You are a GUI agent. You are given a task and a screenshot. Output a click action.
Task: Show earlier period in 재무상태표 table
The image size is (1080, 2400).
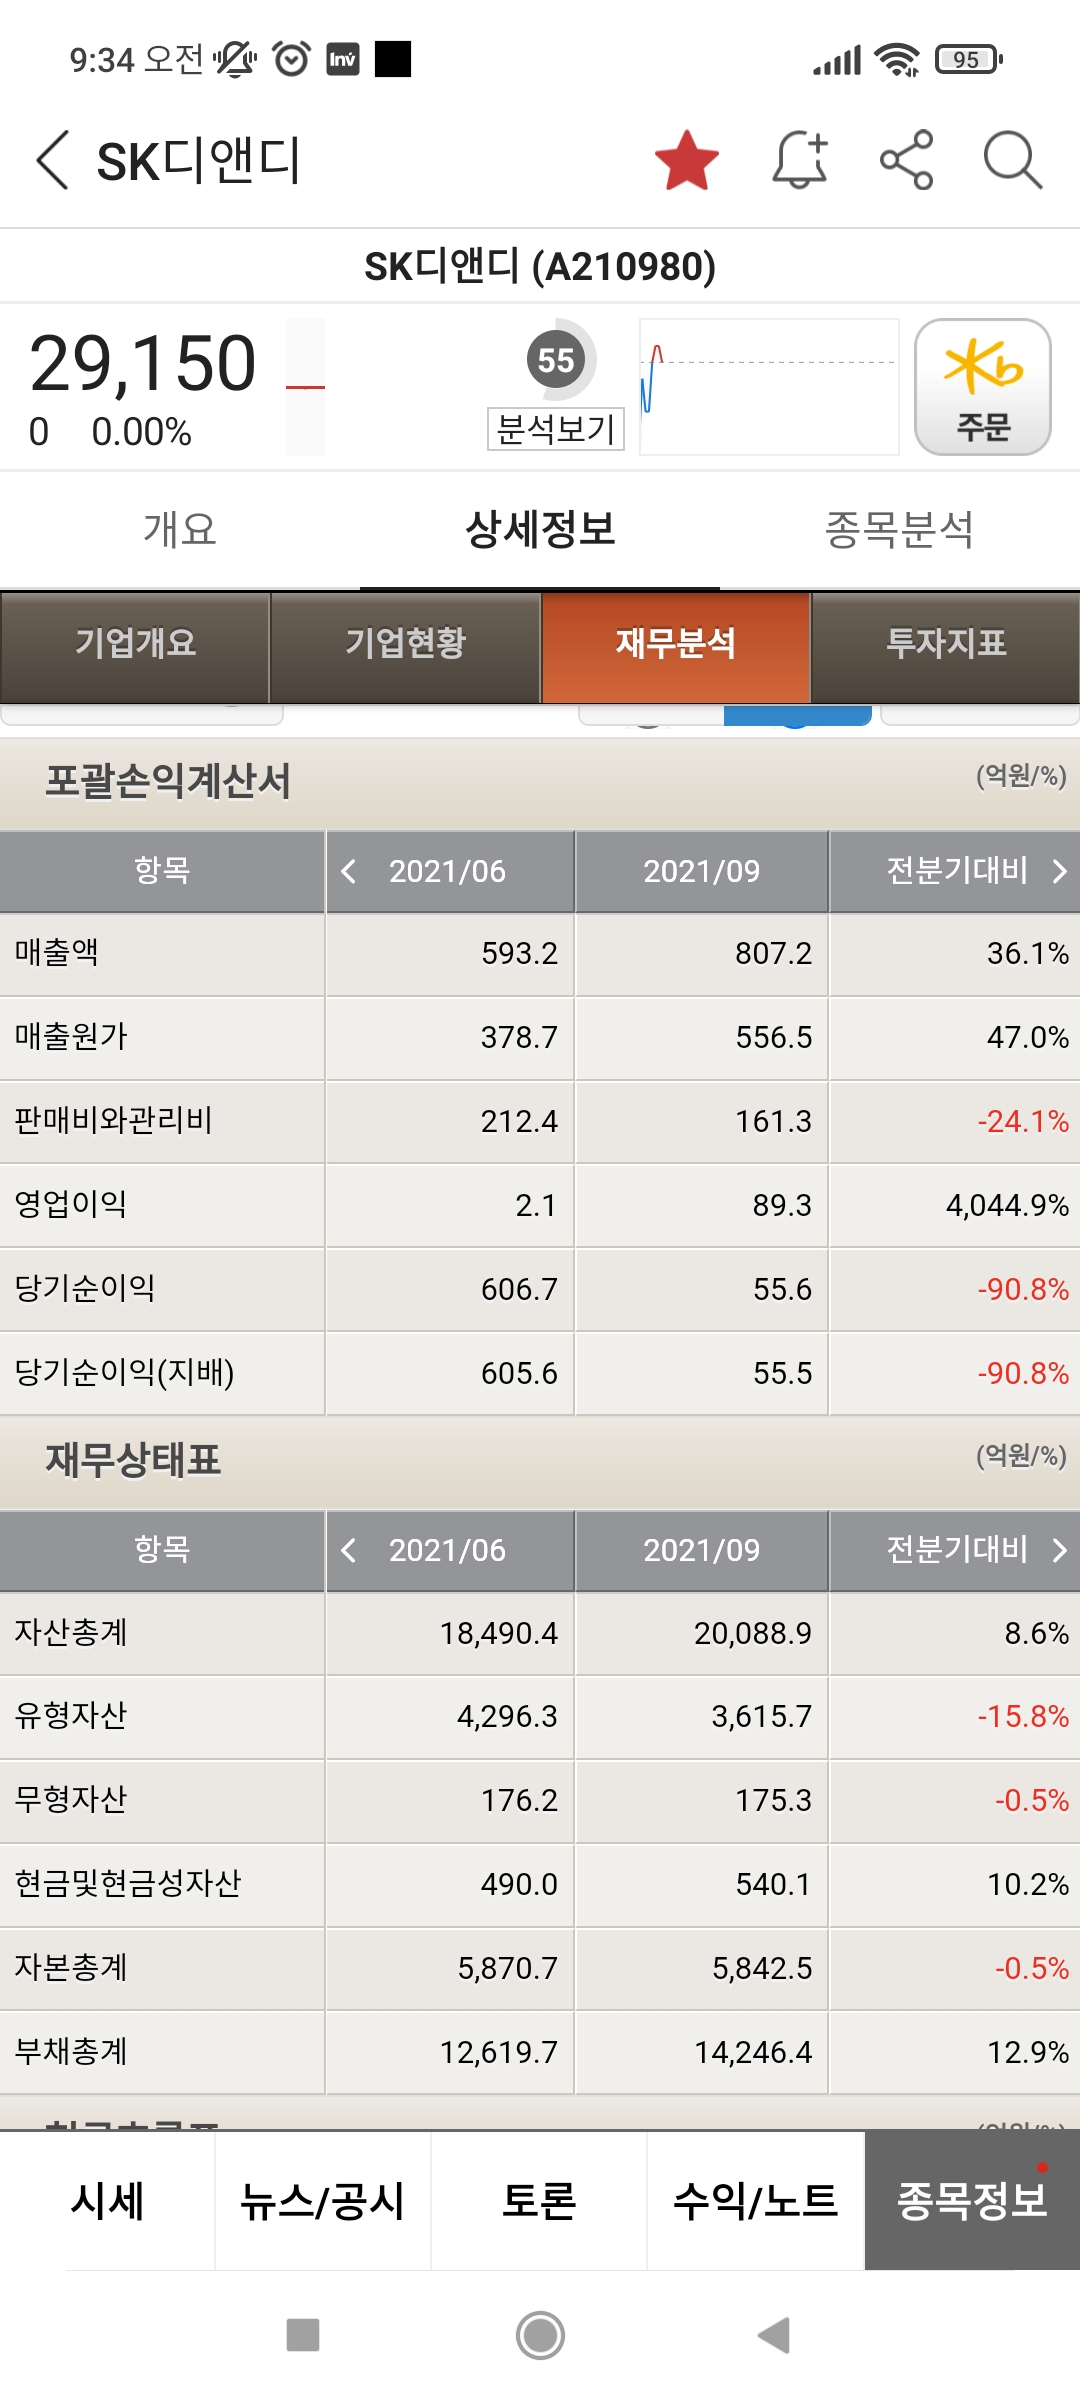[349, 1550]
